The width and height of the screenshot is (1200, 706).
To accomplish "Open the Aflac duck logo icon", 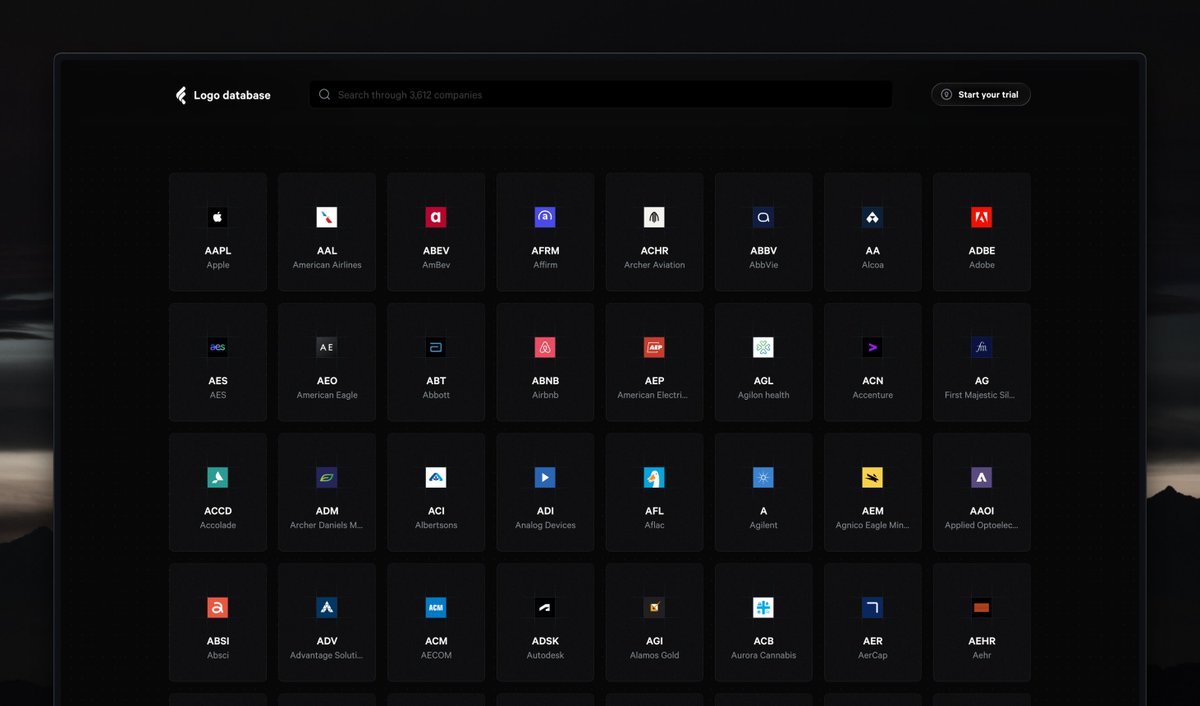I will coord(654,477).
